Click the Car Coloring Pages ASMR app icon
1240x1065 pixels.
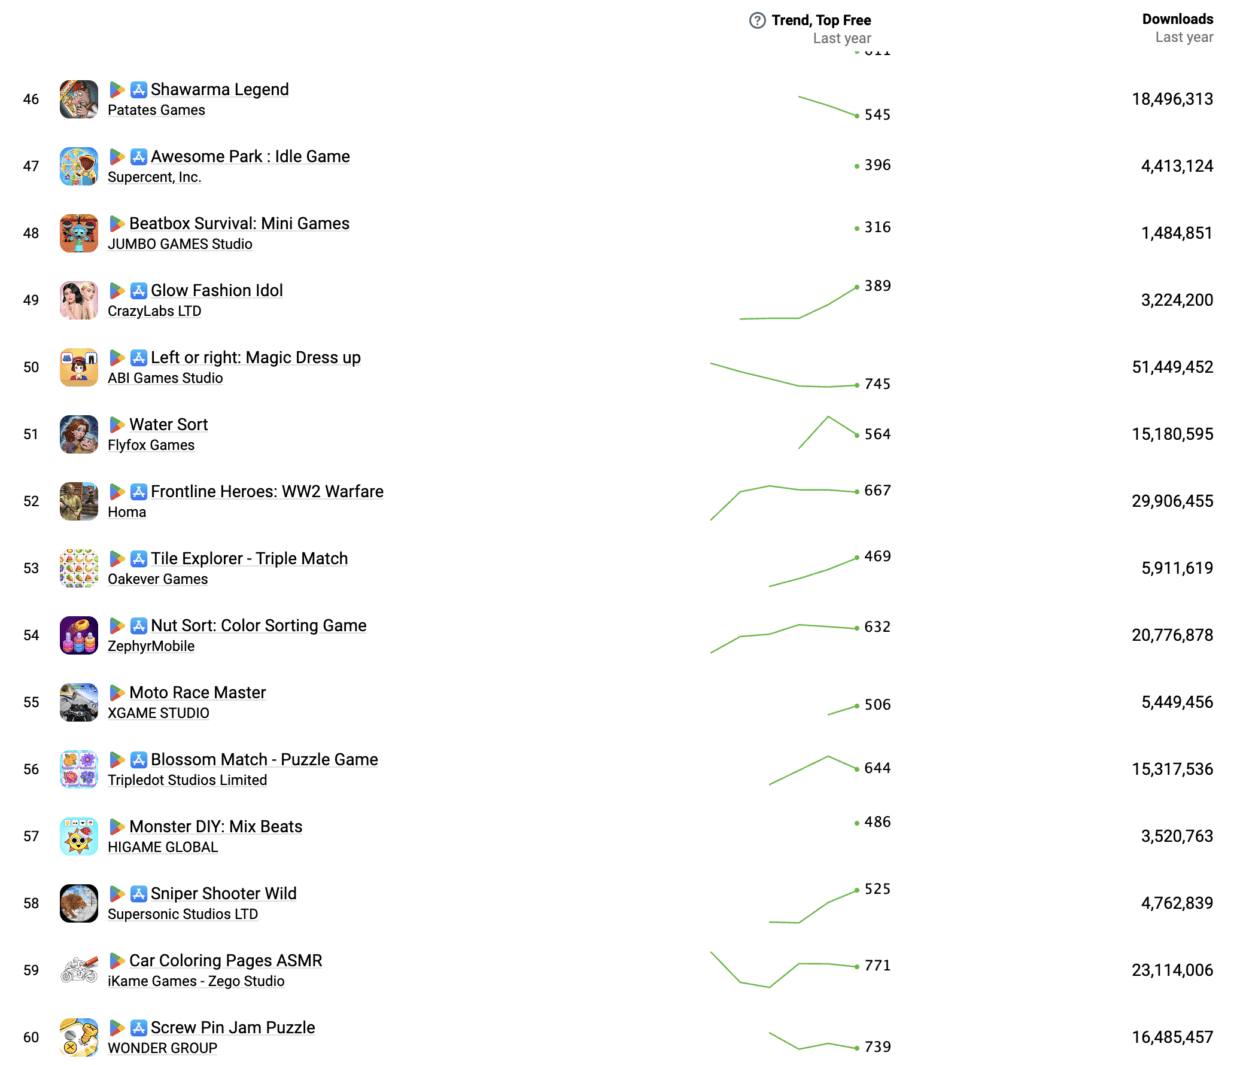[x=79, y=970]
